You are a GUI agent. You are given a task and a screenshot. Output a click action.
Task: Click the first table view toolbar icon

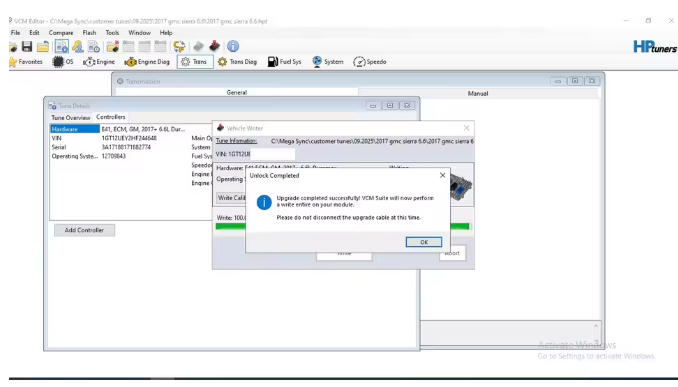(x=128, y=46)
